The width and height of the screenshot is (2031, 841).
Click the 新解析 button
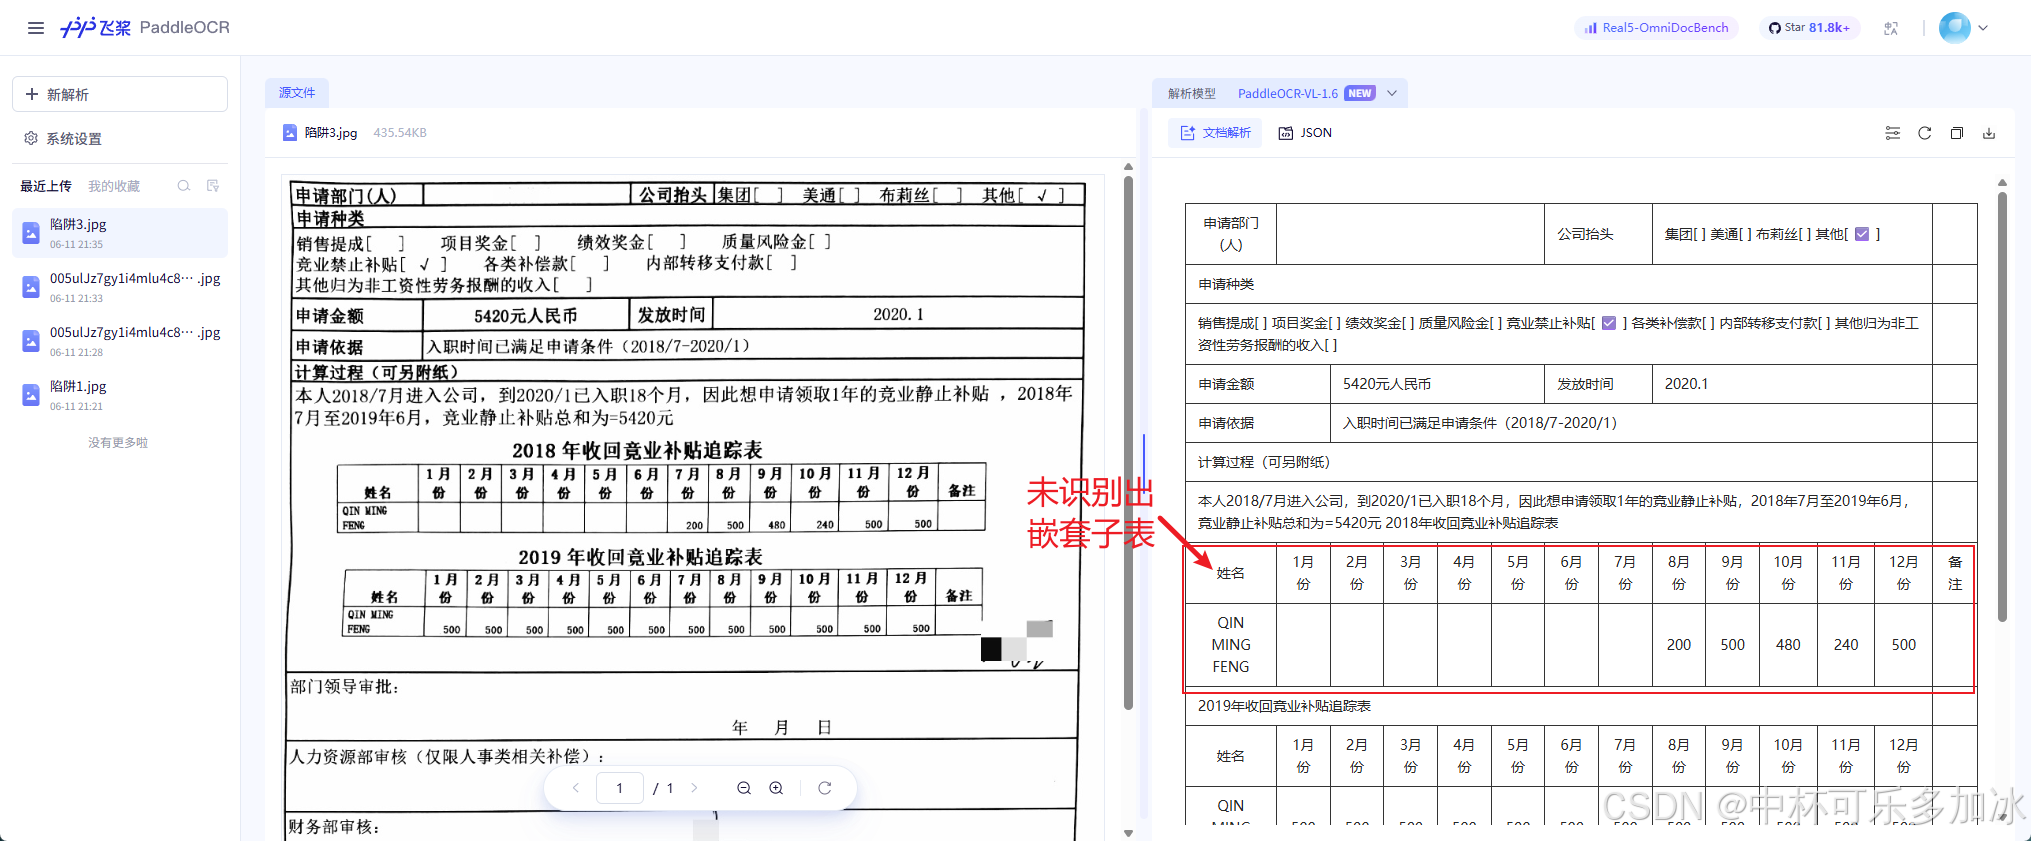(120, 94)
